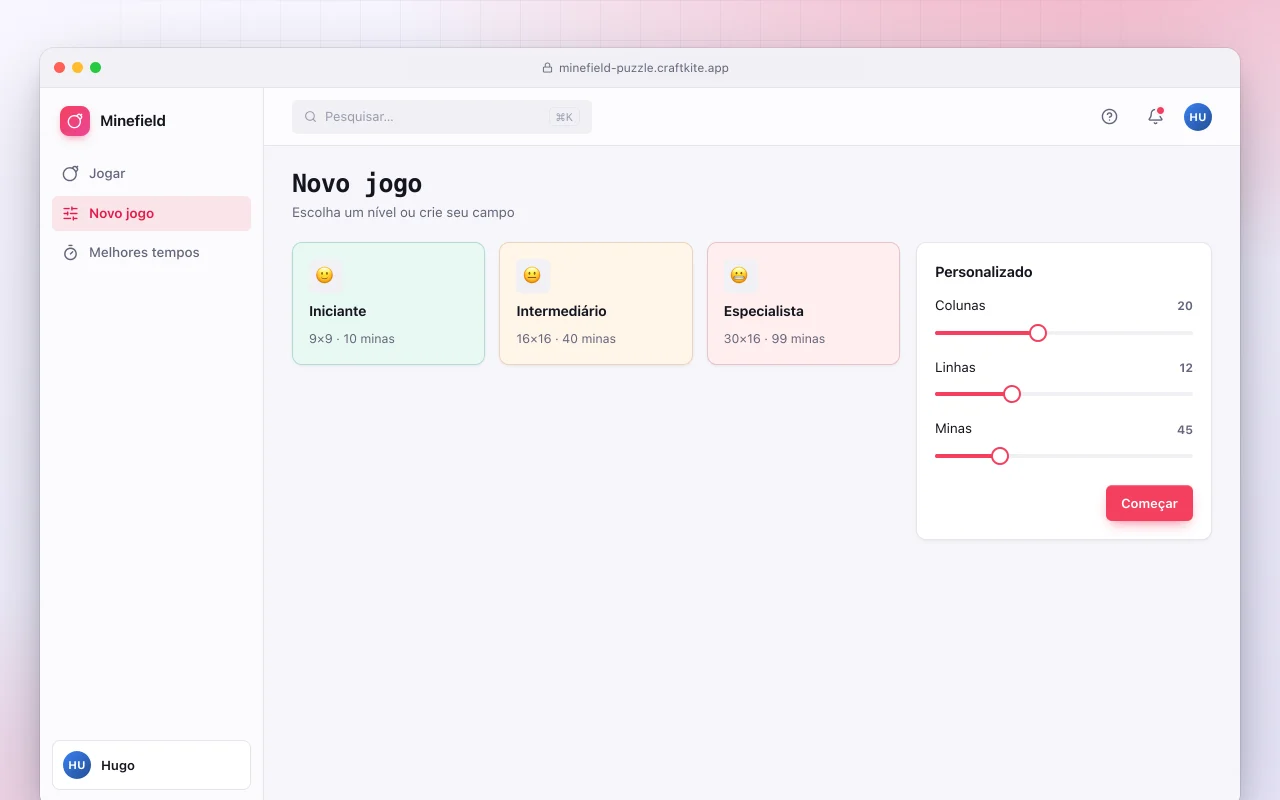Click the Colunas slider handle
Viewport: 1280px width, 800px height.
point(1038,333)
